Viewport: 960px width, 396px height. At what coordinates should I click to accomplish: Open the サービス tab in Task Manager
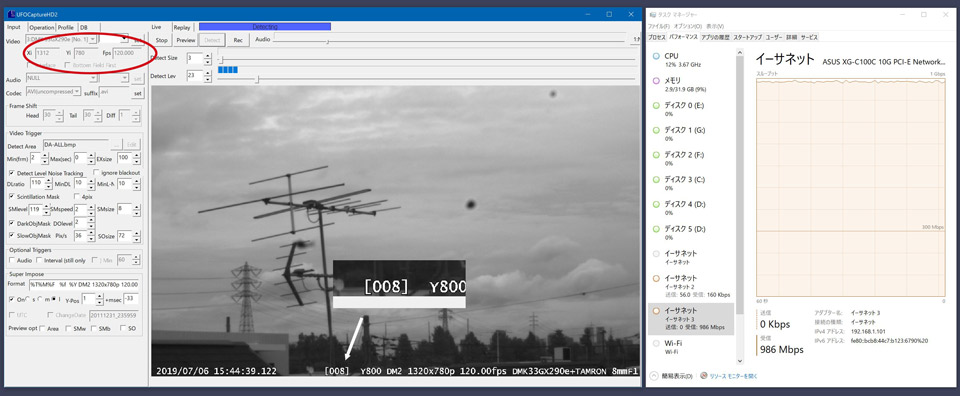point(809,37)
